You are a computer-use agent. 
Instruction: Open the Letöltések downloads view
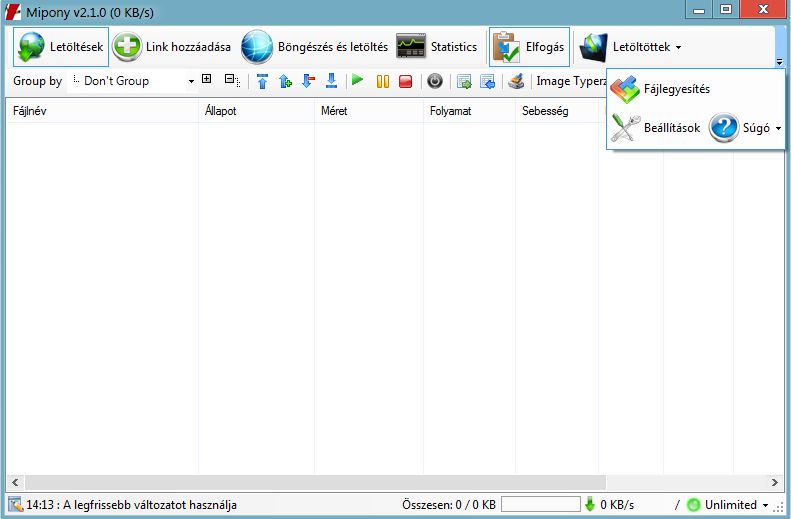pyautogui.click(x=61, y=47)
